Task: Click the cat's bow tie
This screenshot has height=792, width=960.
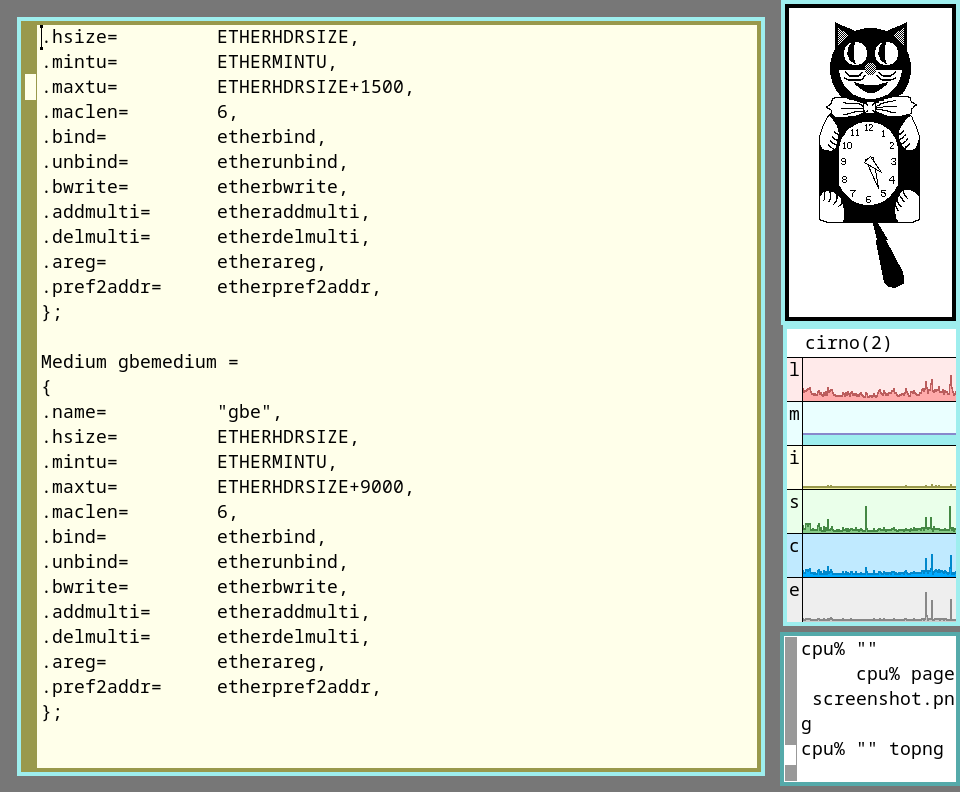Action: [x=868, y=106]
